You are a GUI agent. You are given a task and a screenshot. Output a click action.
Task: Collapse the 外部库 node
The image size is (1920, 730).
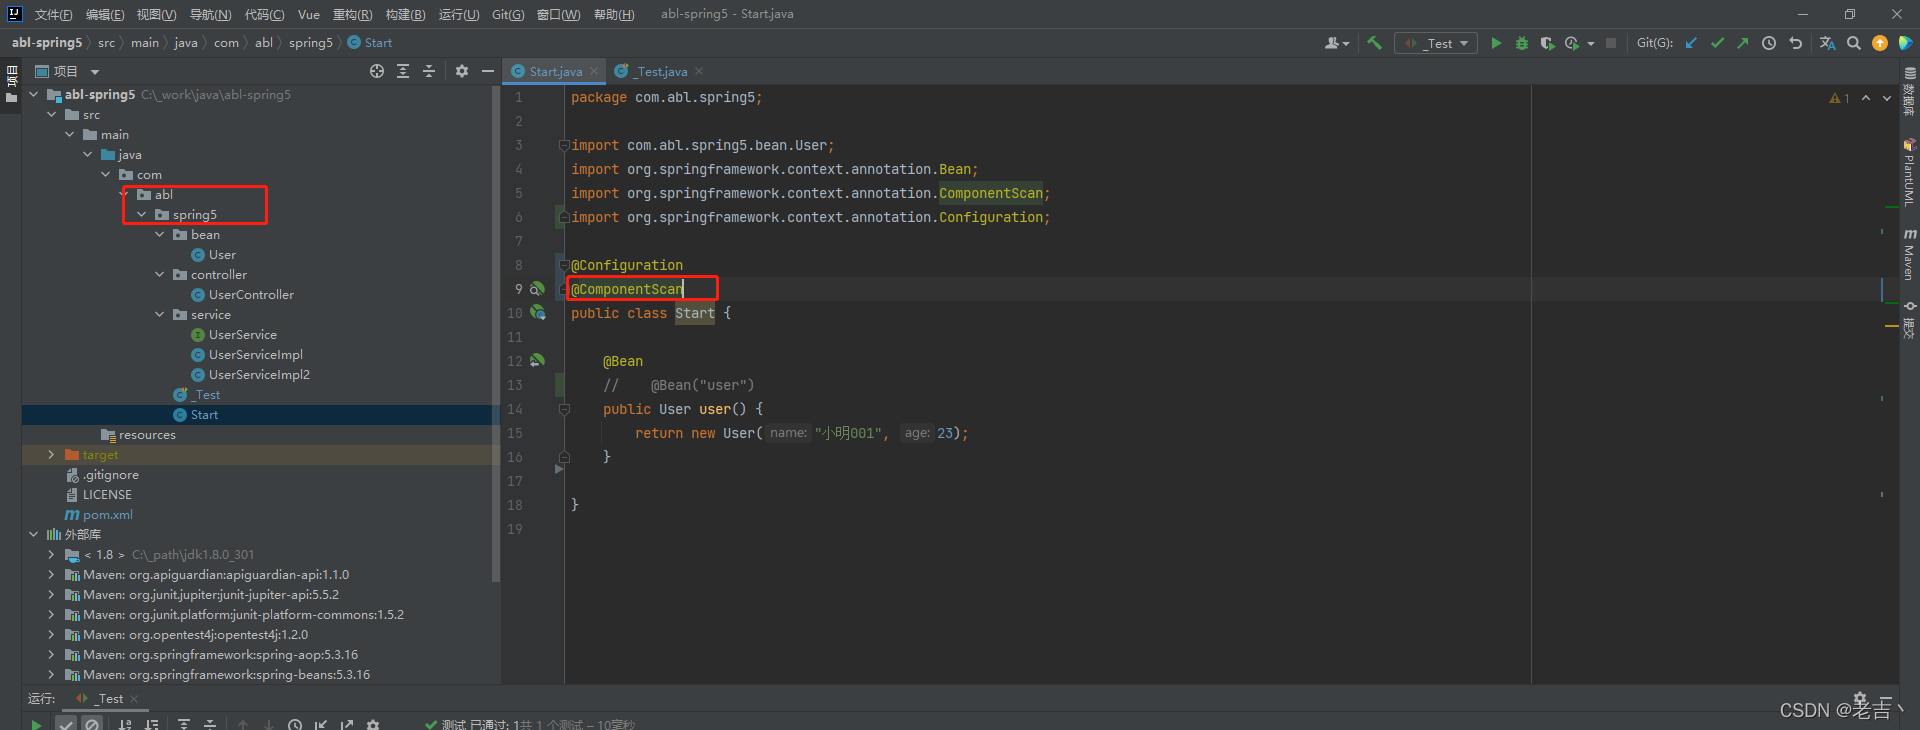[x=33, y=535]
